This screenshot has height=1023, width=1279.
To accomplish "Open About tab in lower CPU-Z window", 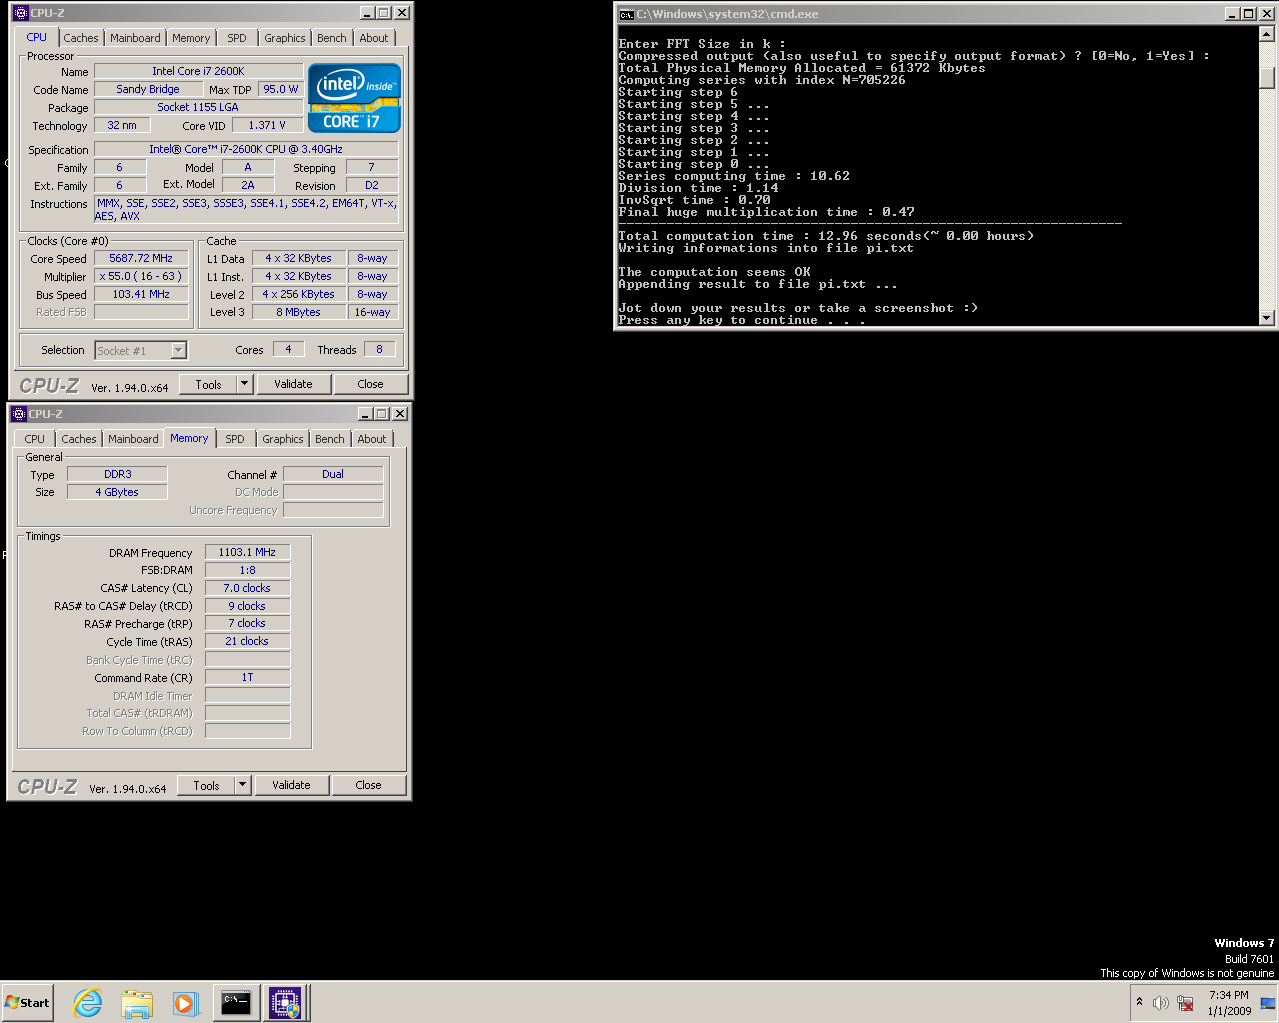I will click(x=372, y=439).
